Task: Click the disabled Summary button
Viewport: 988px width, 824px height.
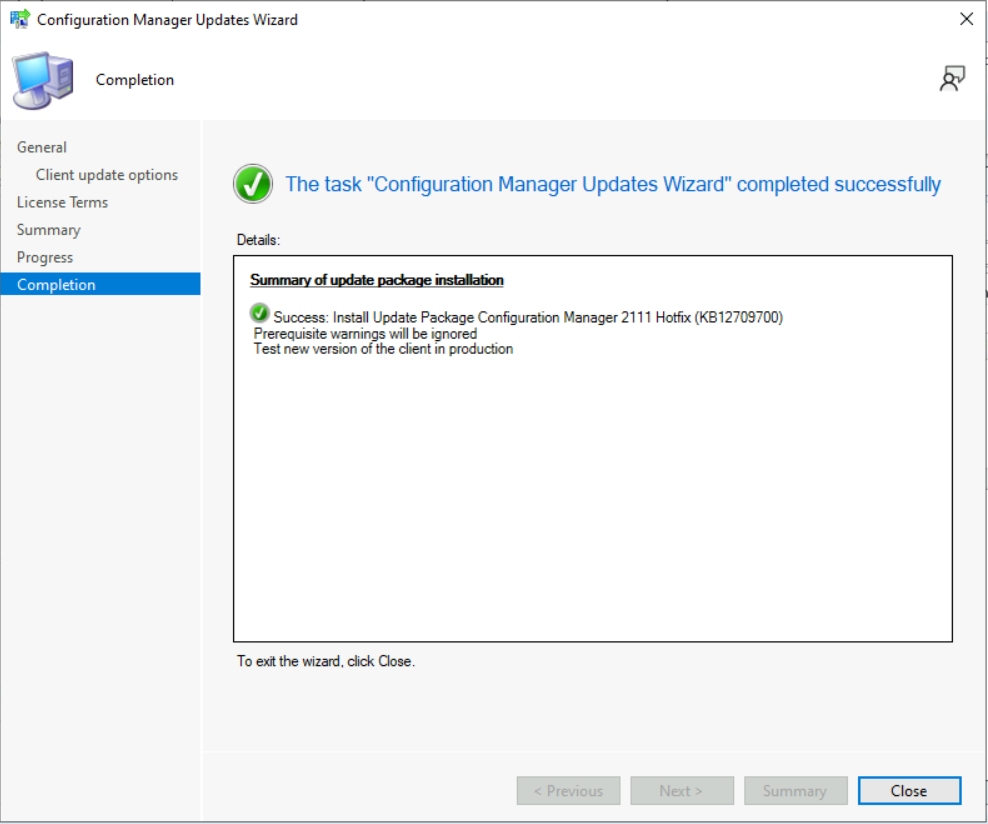Action: (x=795, y=791)
